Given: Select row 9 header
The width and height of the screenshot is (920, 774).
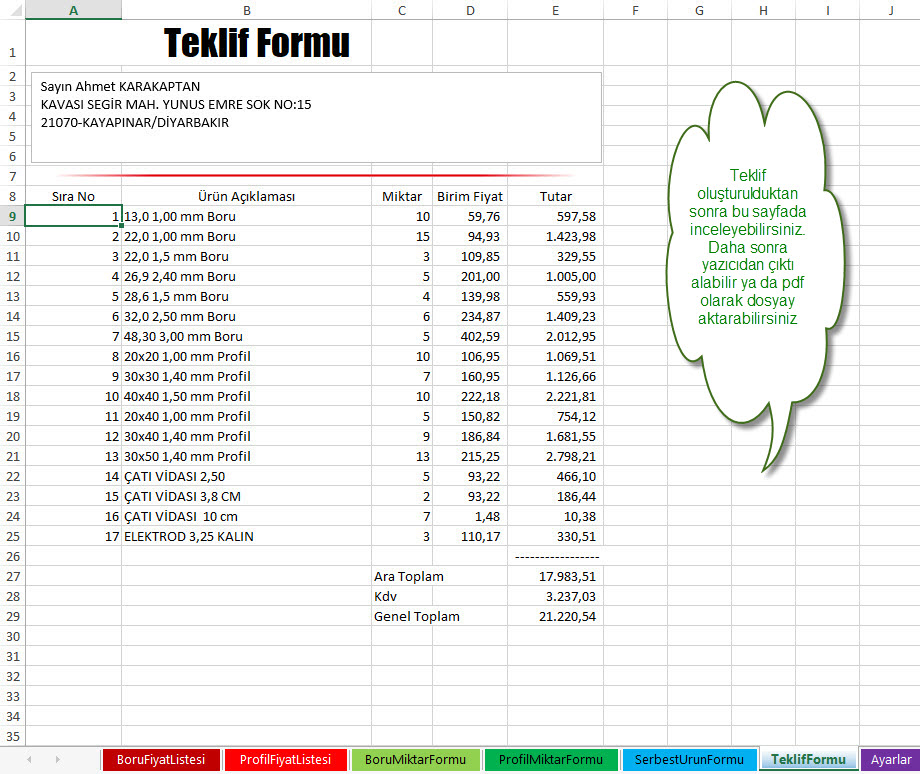Looking at the screenshot, I should (x=12, y=216).
